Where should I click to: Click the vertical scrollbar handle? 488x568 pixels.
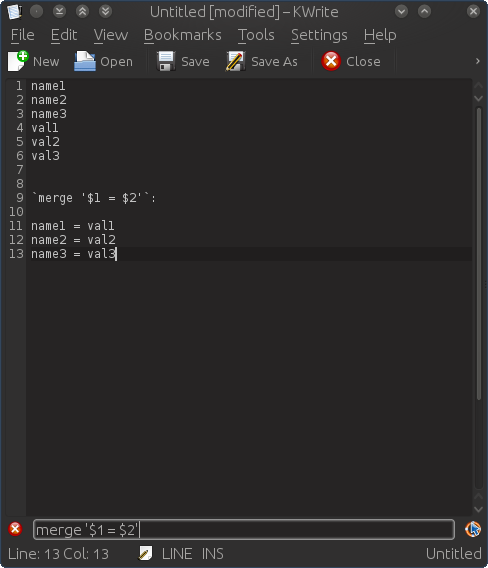click(x=479, y=254)
